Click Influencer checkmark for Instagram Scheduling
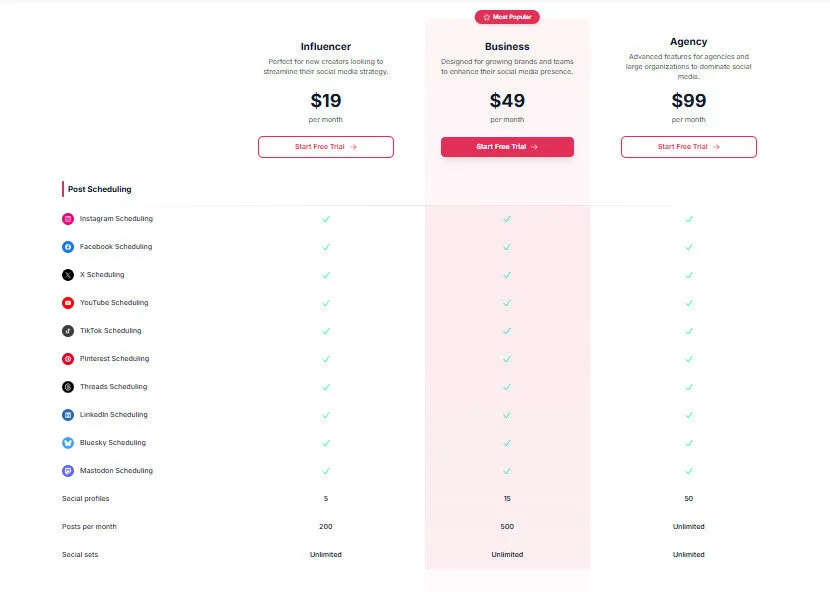The image size is (830, 592). (x=326, y=218)
